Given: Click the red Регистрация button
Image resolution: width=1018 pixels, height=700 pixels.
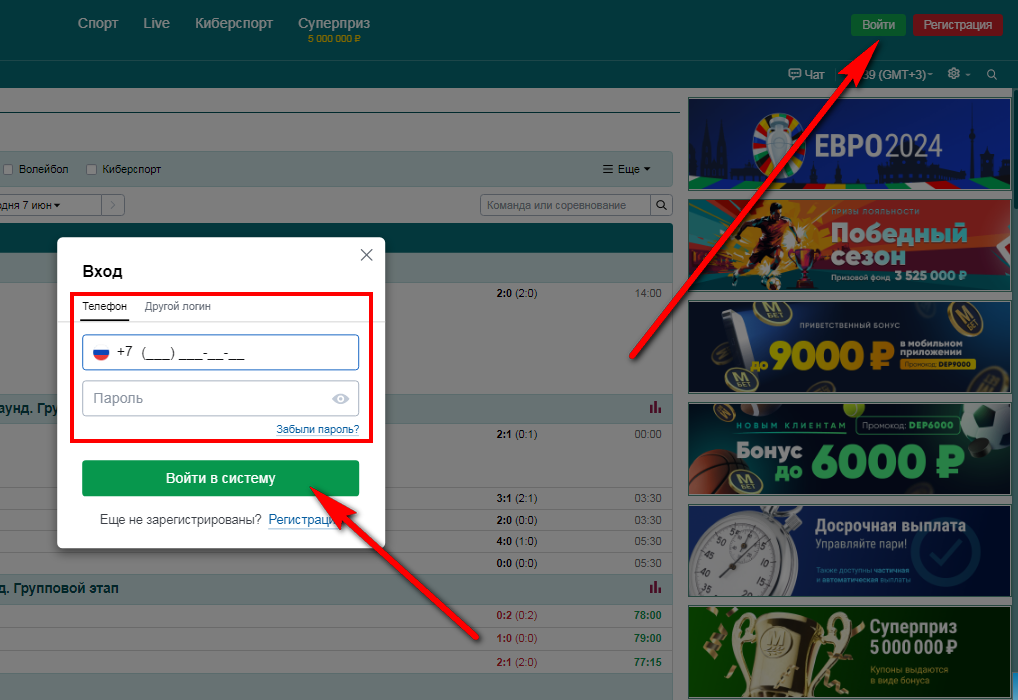Looking at the screenshot, I should click(958, 25).
